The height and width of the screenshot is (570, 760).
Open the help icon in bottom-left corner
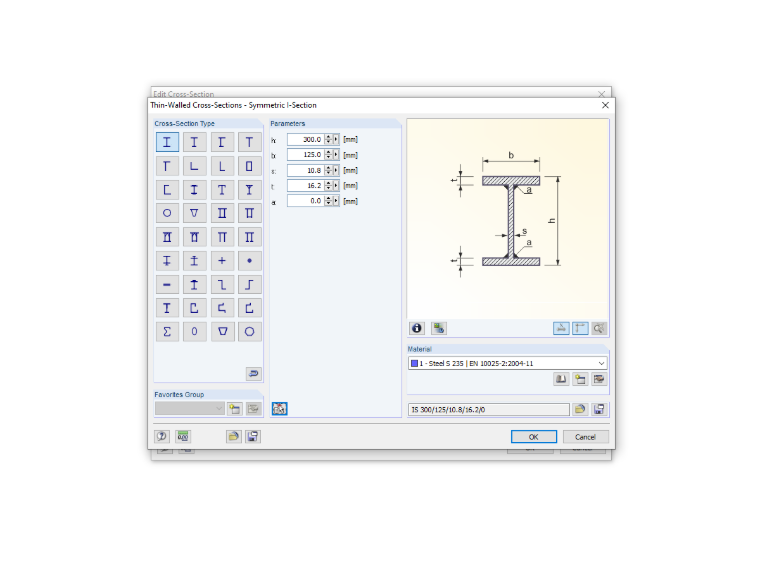pos(162,436)
